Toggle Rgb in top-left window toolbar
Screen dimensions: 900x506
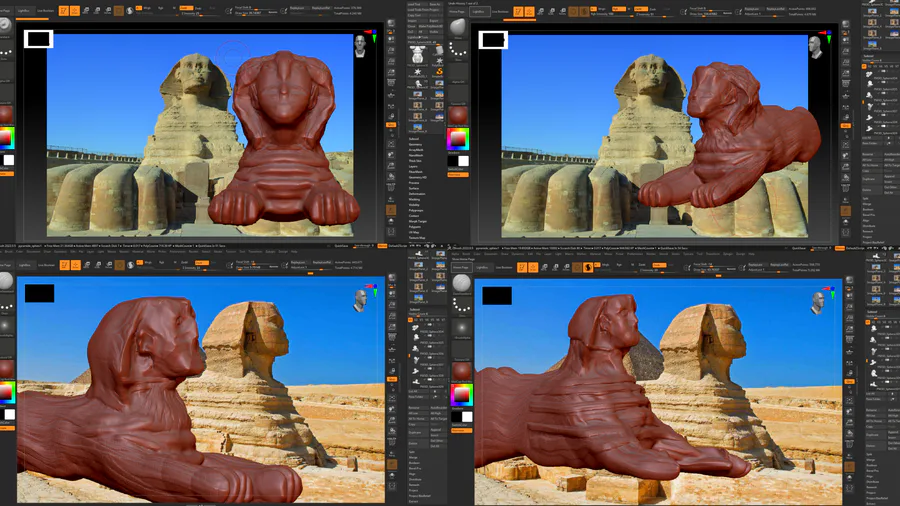click(161, 8)
